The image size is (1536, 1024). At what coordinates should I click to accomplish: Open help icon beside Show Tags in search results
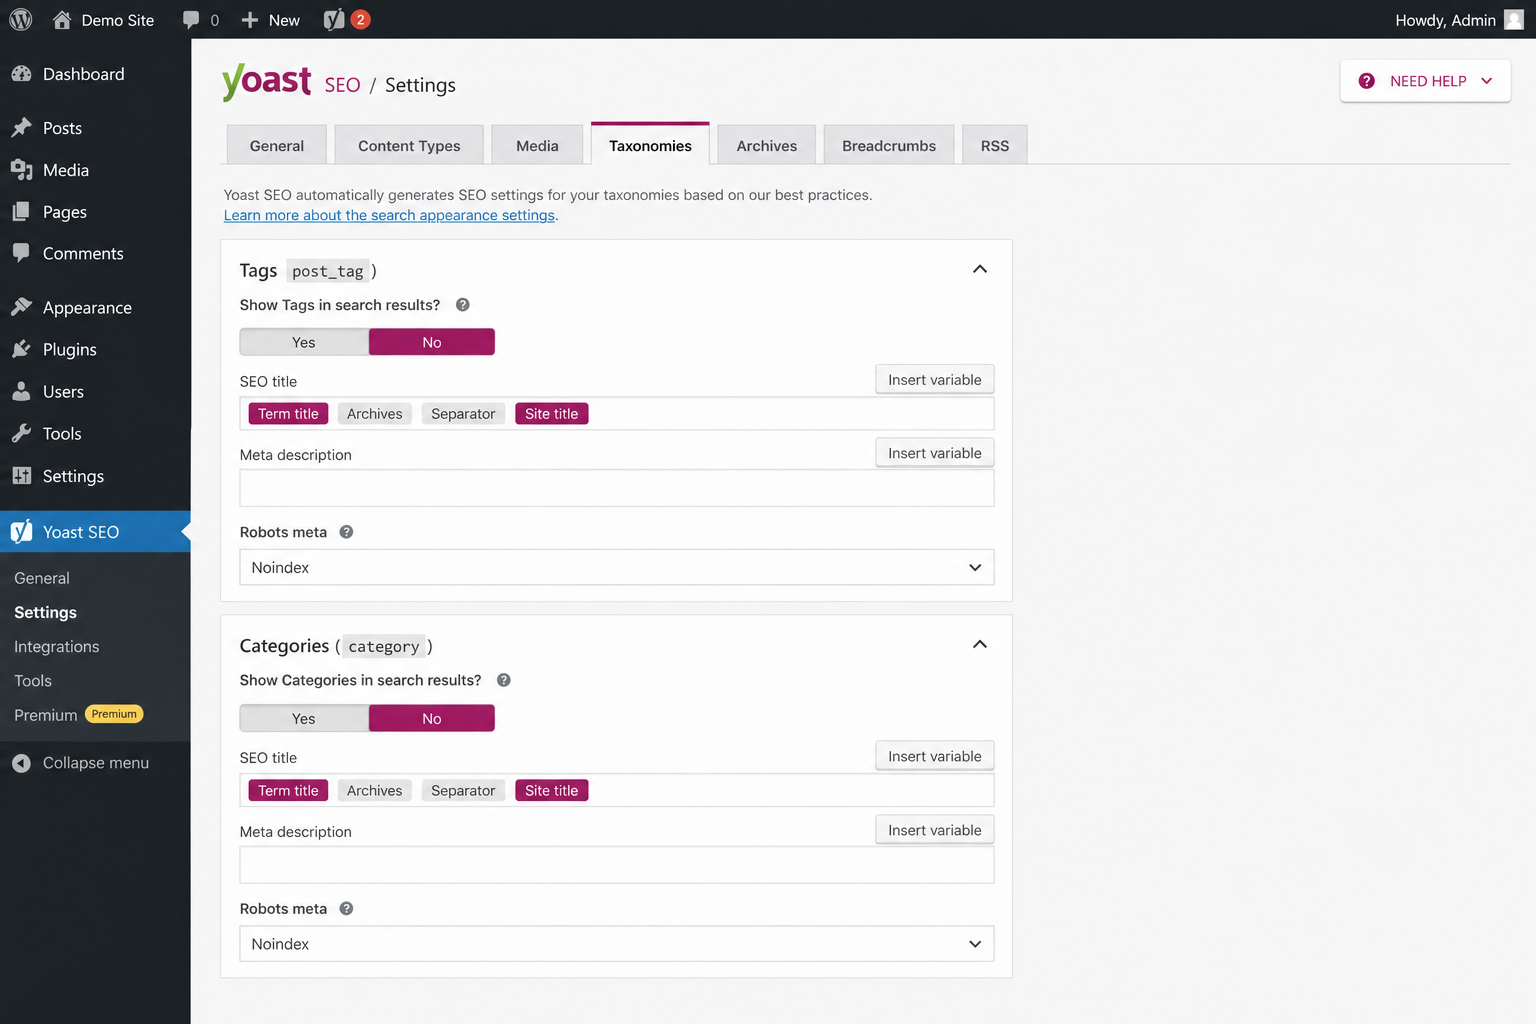[x=463, y=305]
